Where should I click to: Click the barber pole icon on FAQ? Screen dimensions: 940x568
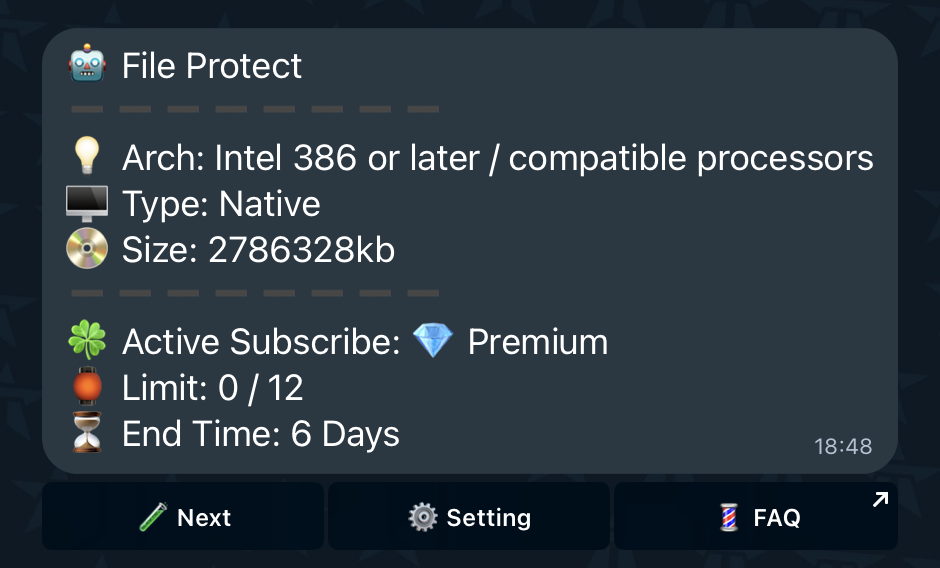729,517
